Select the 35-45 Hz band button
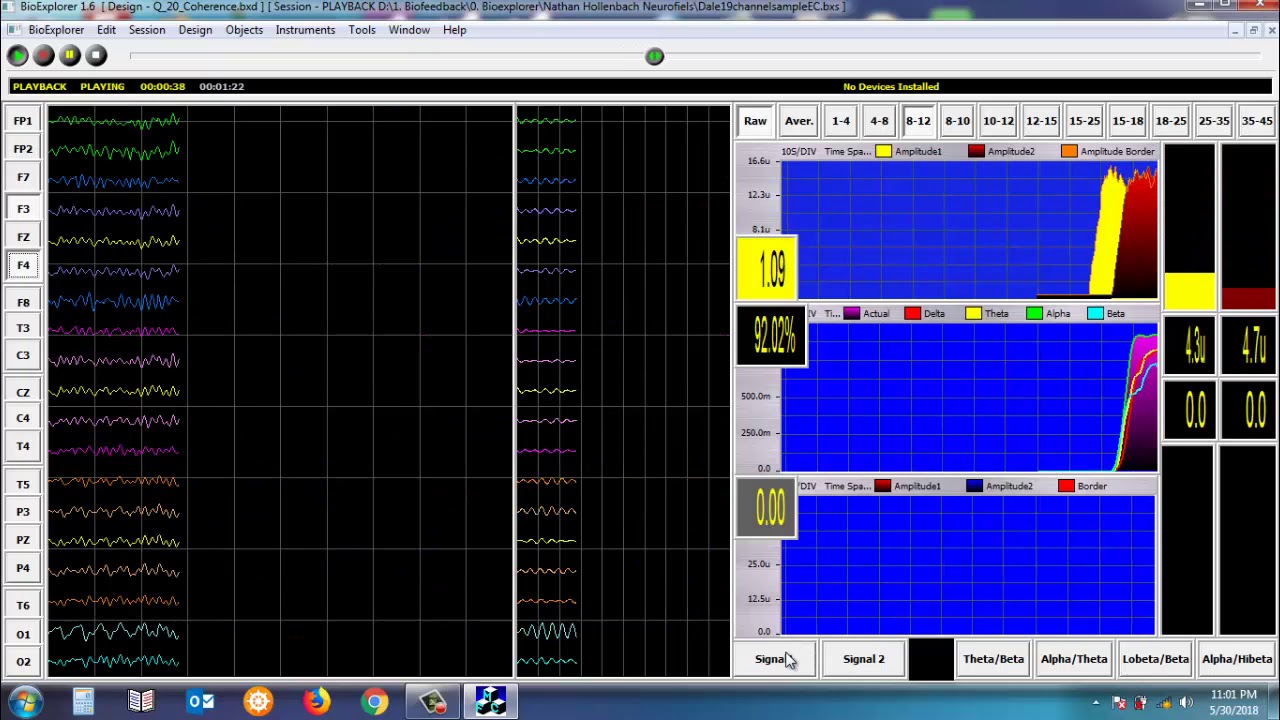Screen dimensions: 1280x720 tap(1257, 121)
